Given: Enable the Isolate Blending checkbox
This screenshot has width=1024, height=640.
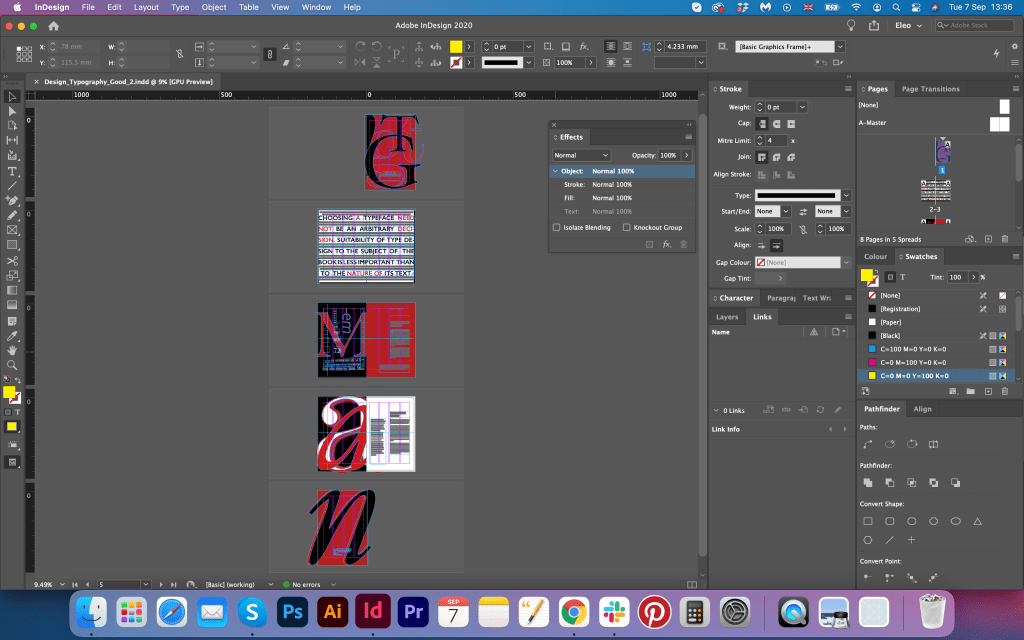Looking at the screenshot, I should tap(557, 227).
